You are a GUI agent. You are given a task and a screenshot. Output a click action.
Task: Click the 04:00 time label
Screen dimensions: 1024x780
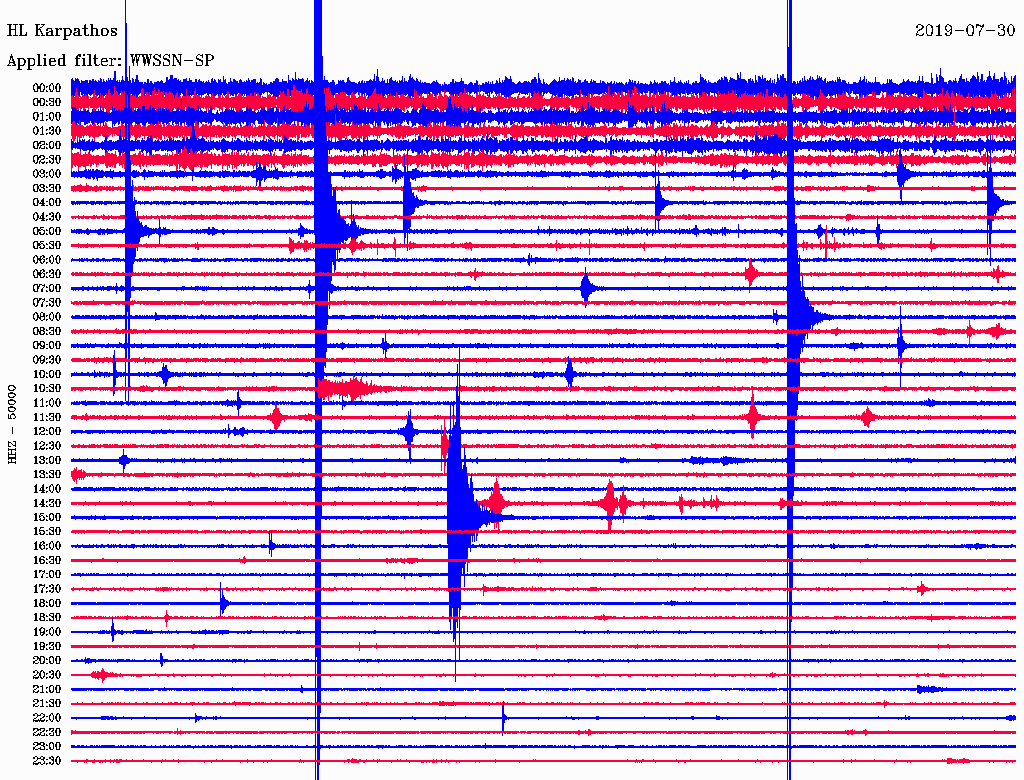tap(47, 203)
